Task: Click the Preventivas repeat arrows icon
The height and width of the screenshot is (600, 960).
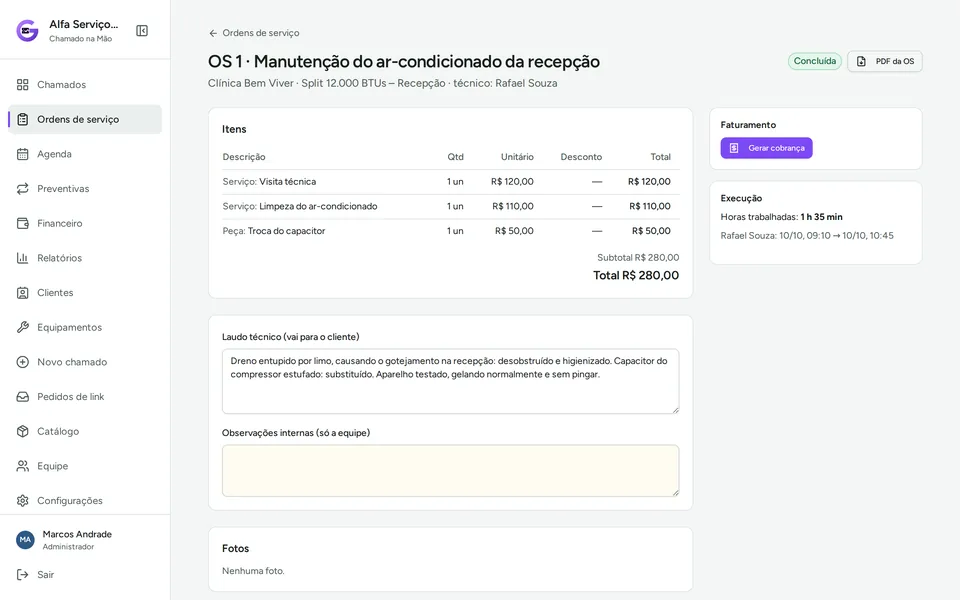Action: [23, 189]
